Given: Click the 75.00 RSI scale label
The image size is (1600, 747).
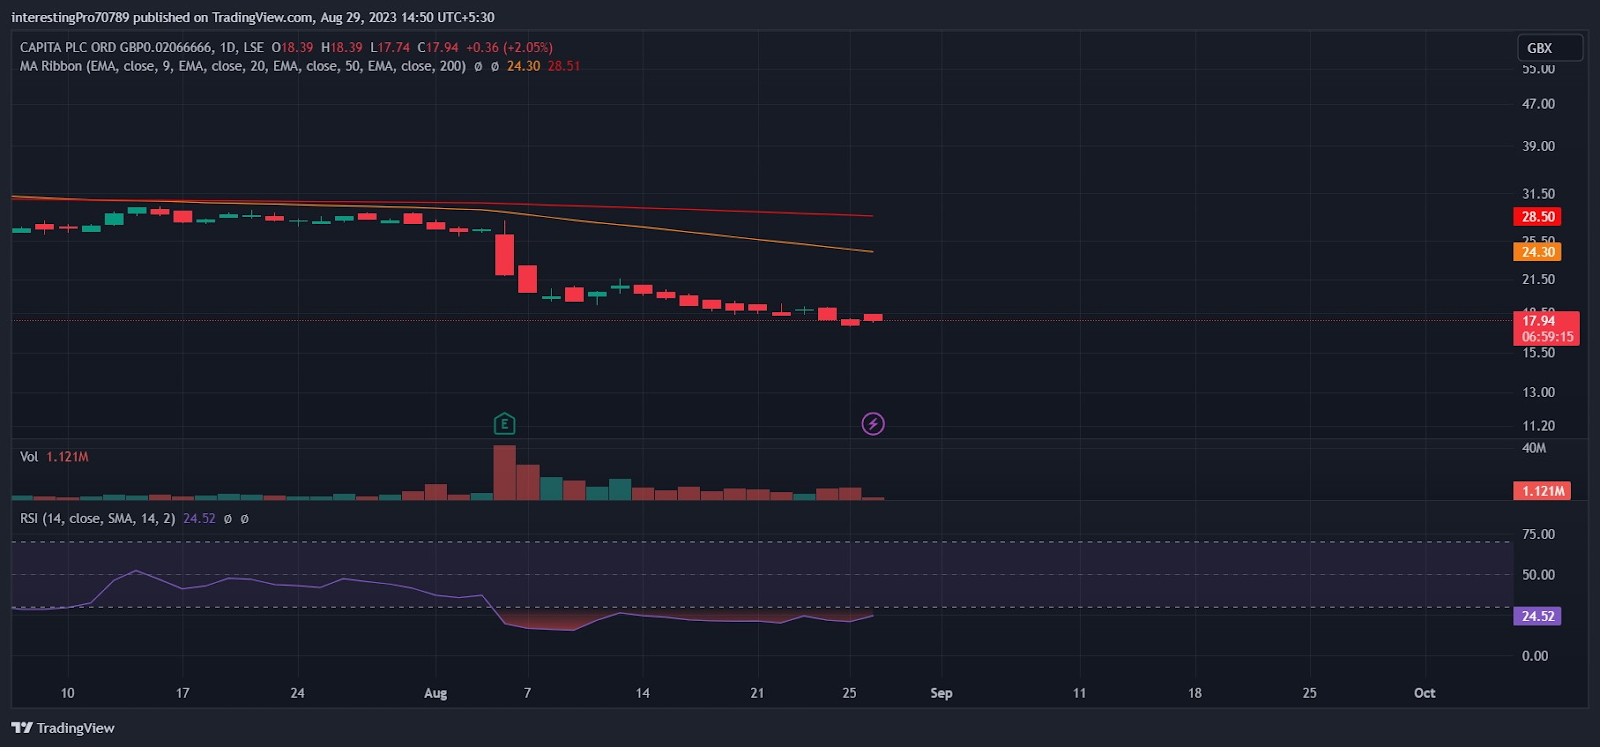Looking at the screenshot, I should [x=1538, y=534].
